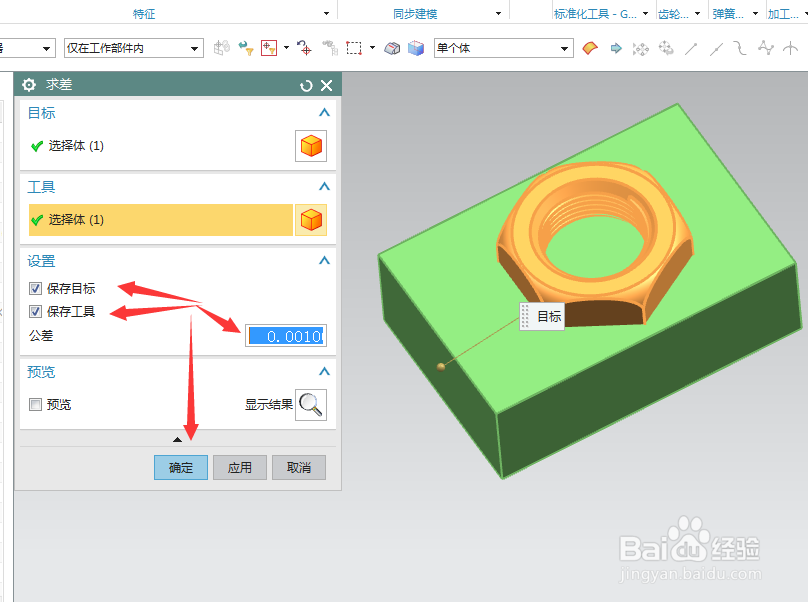This screenshot has height=602, width=808.
Task: Open the 齿轮... group menu
Action: tap(697, 14)
